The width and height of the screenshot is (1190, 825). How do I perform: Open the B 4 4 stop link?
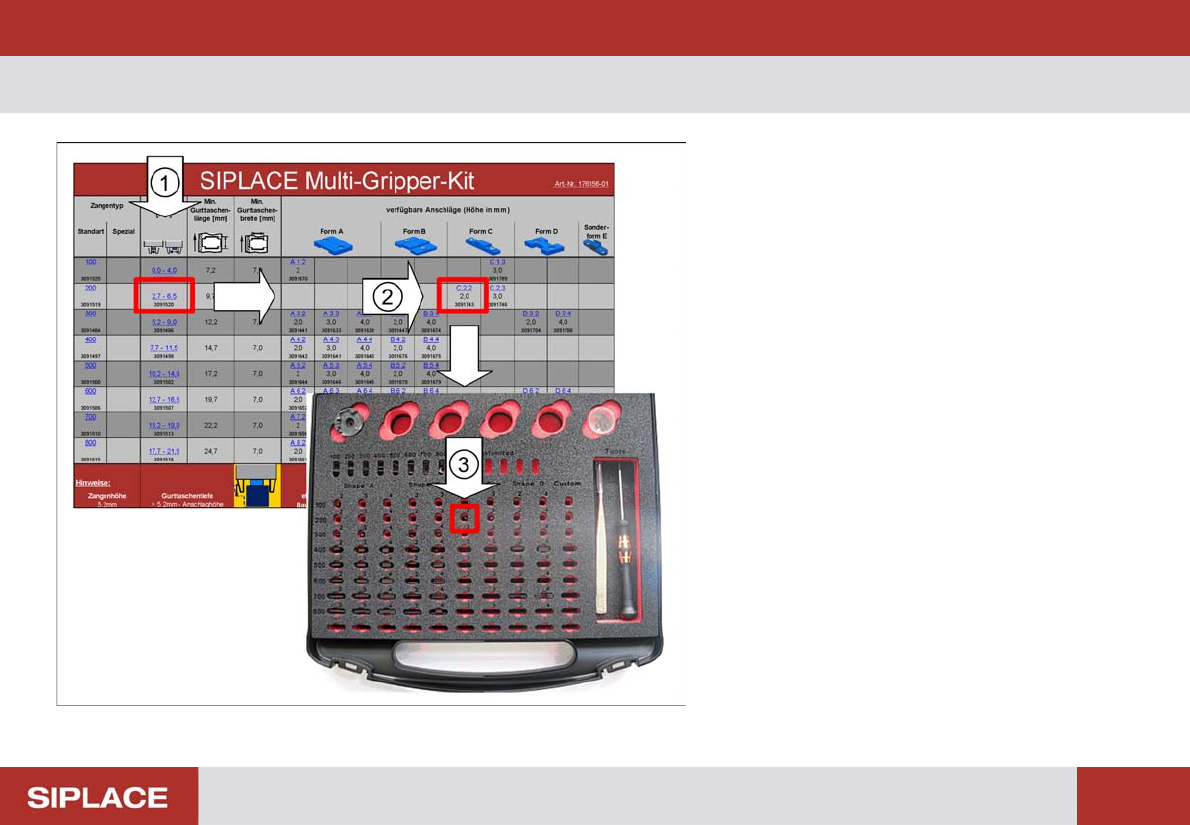431,339
